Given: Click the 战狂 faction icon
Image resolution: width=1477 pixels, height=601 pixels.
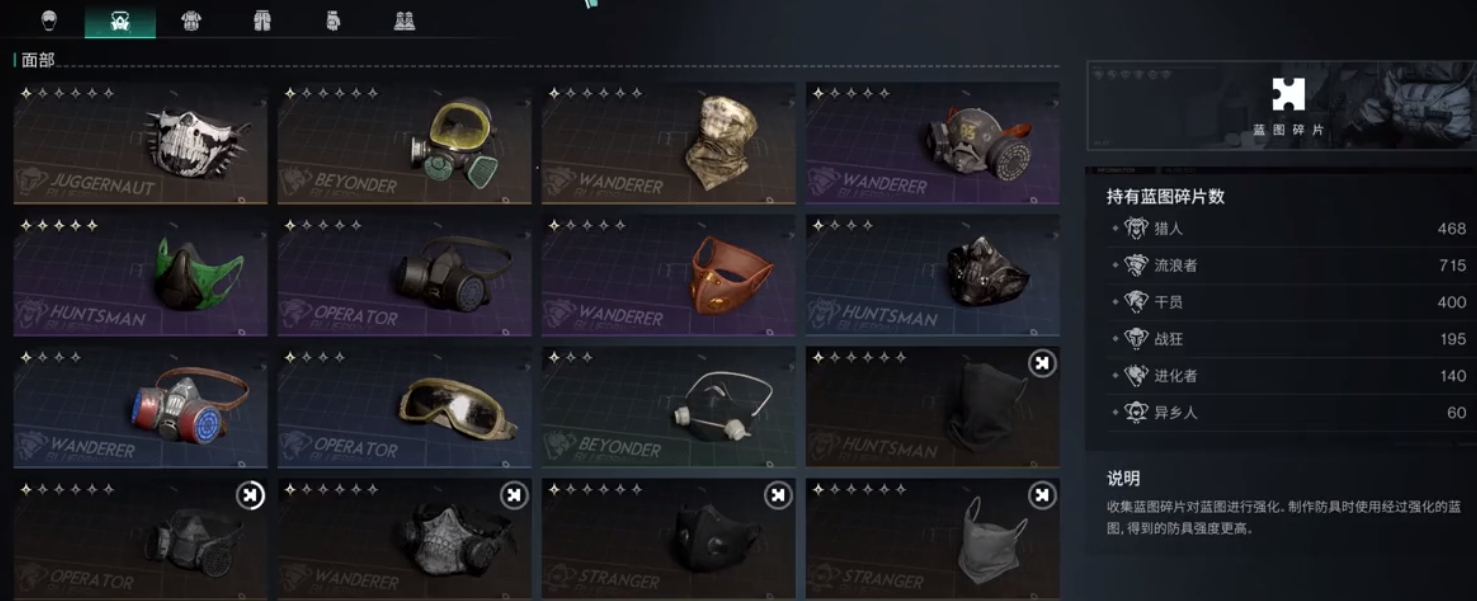Looking at the screenshot, I should (1136, 339).
